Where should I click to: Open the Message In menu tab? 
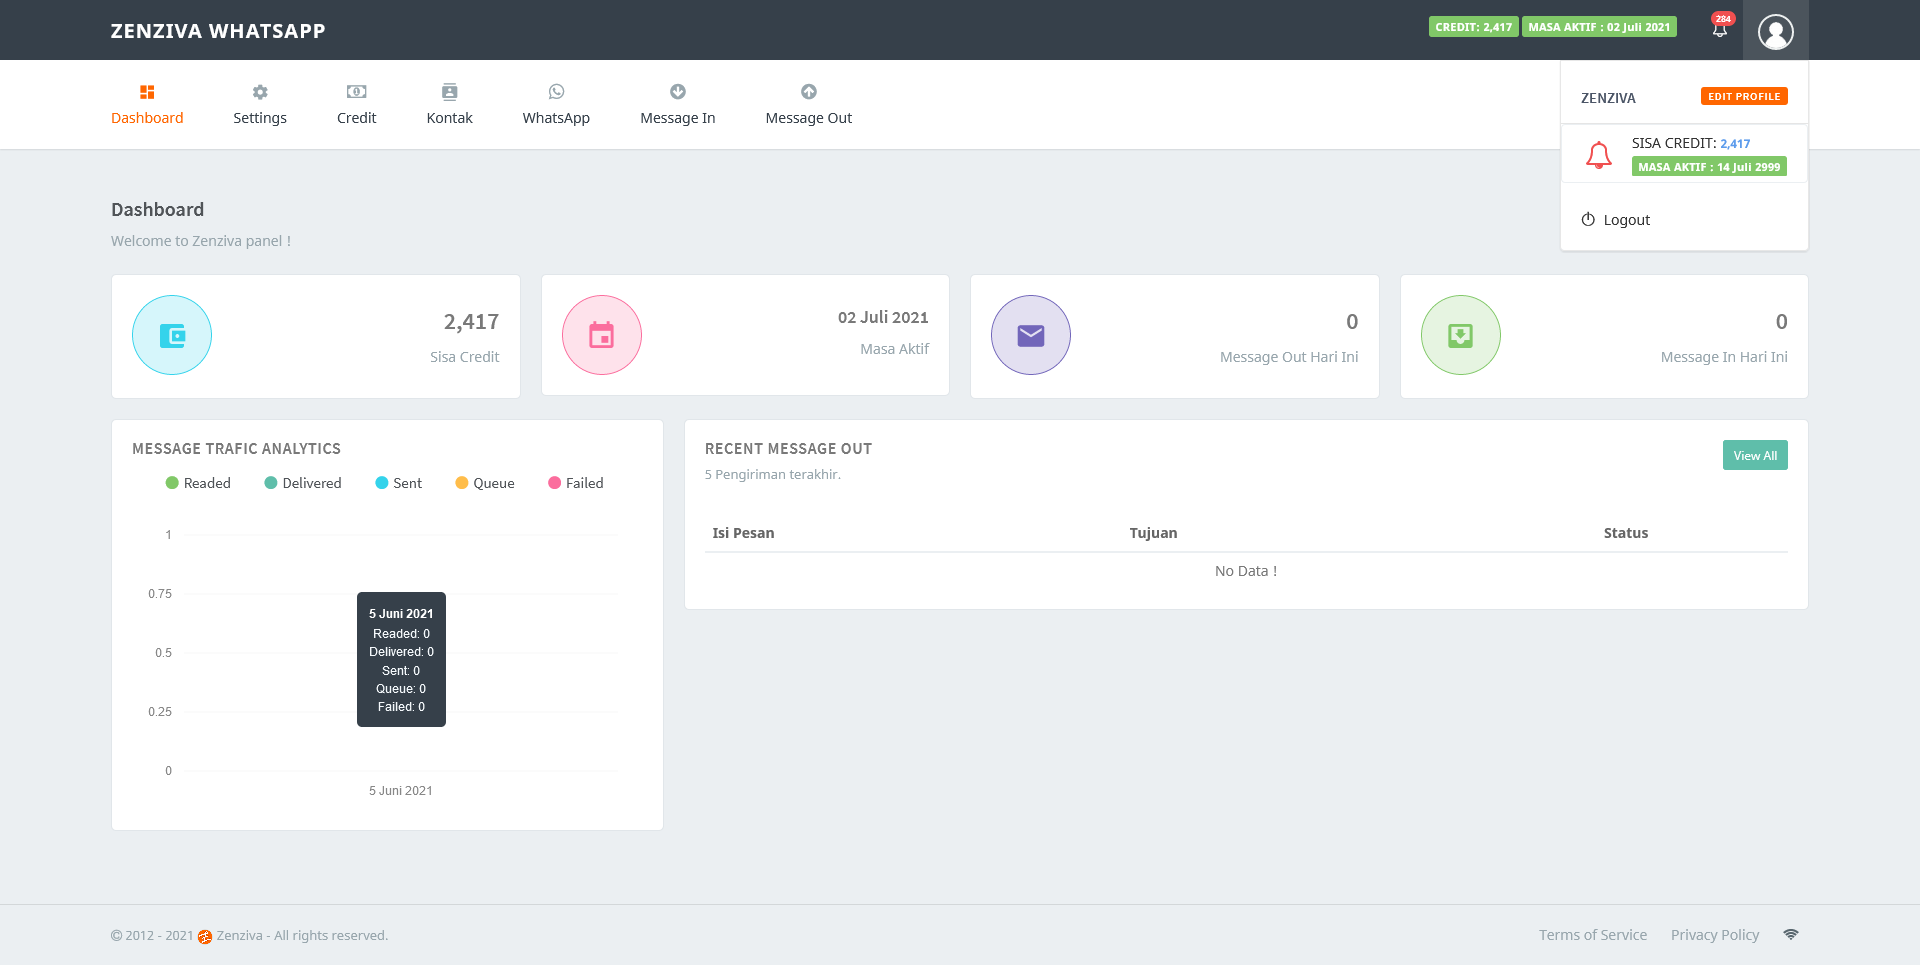click(x=678, y=105)
